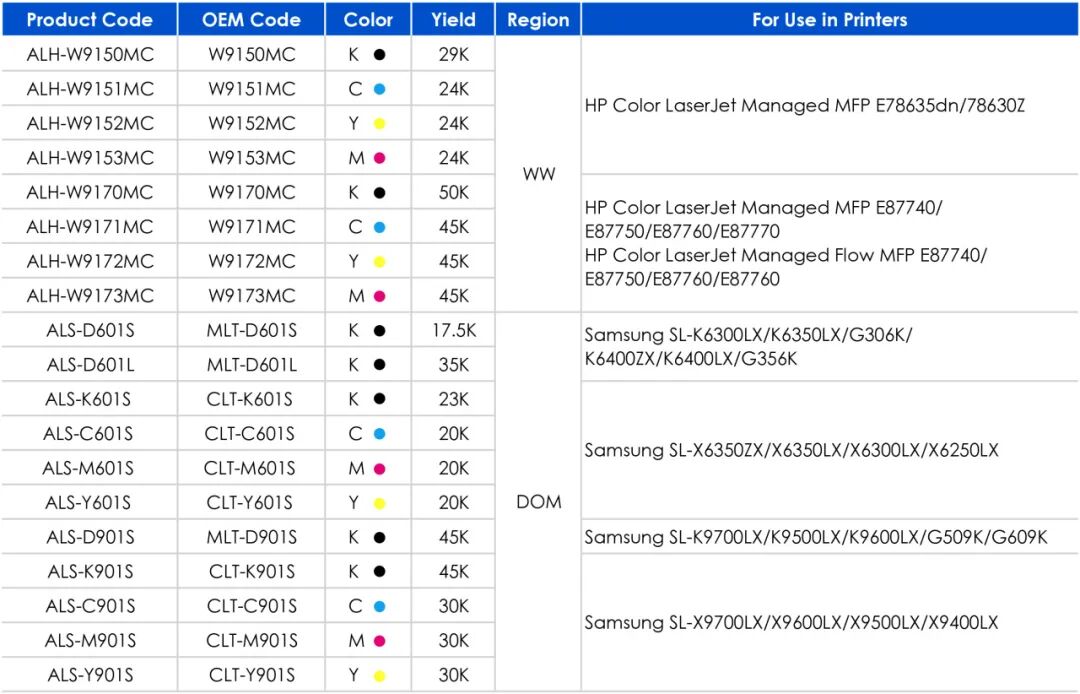The width and height of the screenshot is (1080, 694).
Task: Click Samsung SL-X9700LX printer list text
Action: coord(791,622)
